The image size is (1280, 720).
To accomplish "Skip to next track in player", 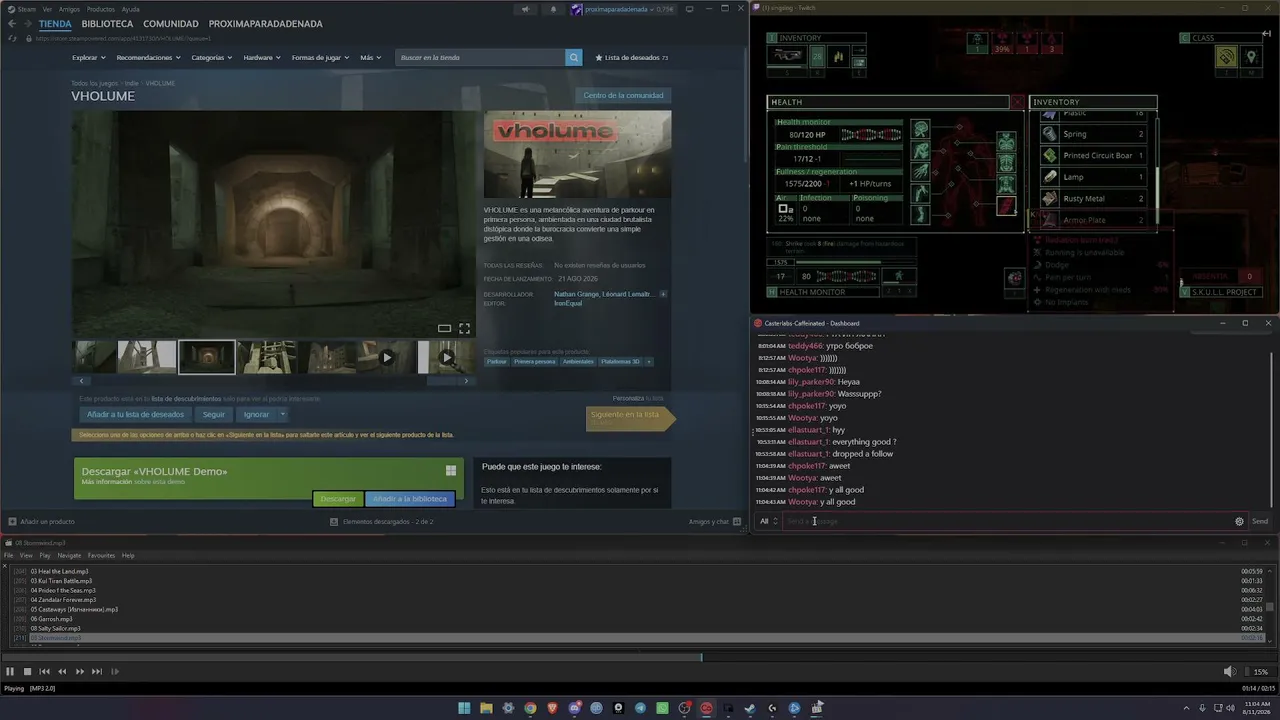I will 97,672.
